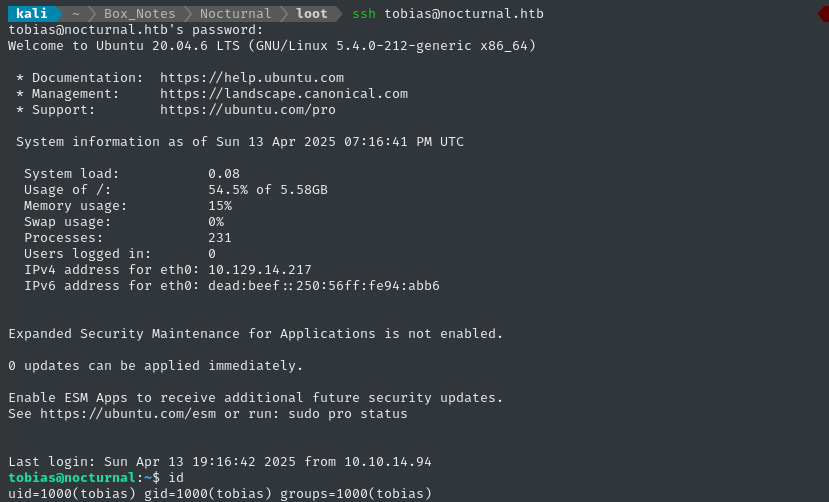Image resolution: width=829 pixels, height=502 pixels.
Task: Click the loot directory segment
Action: [312, 14]
